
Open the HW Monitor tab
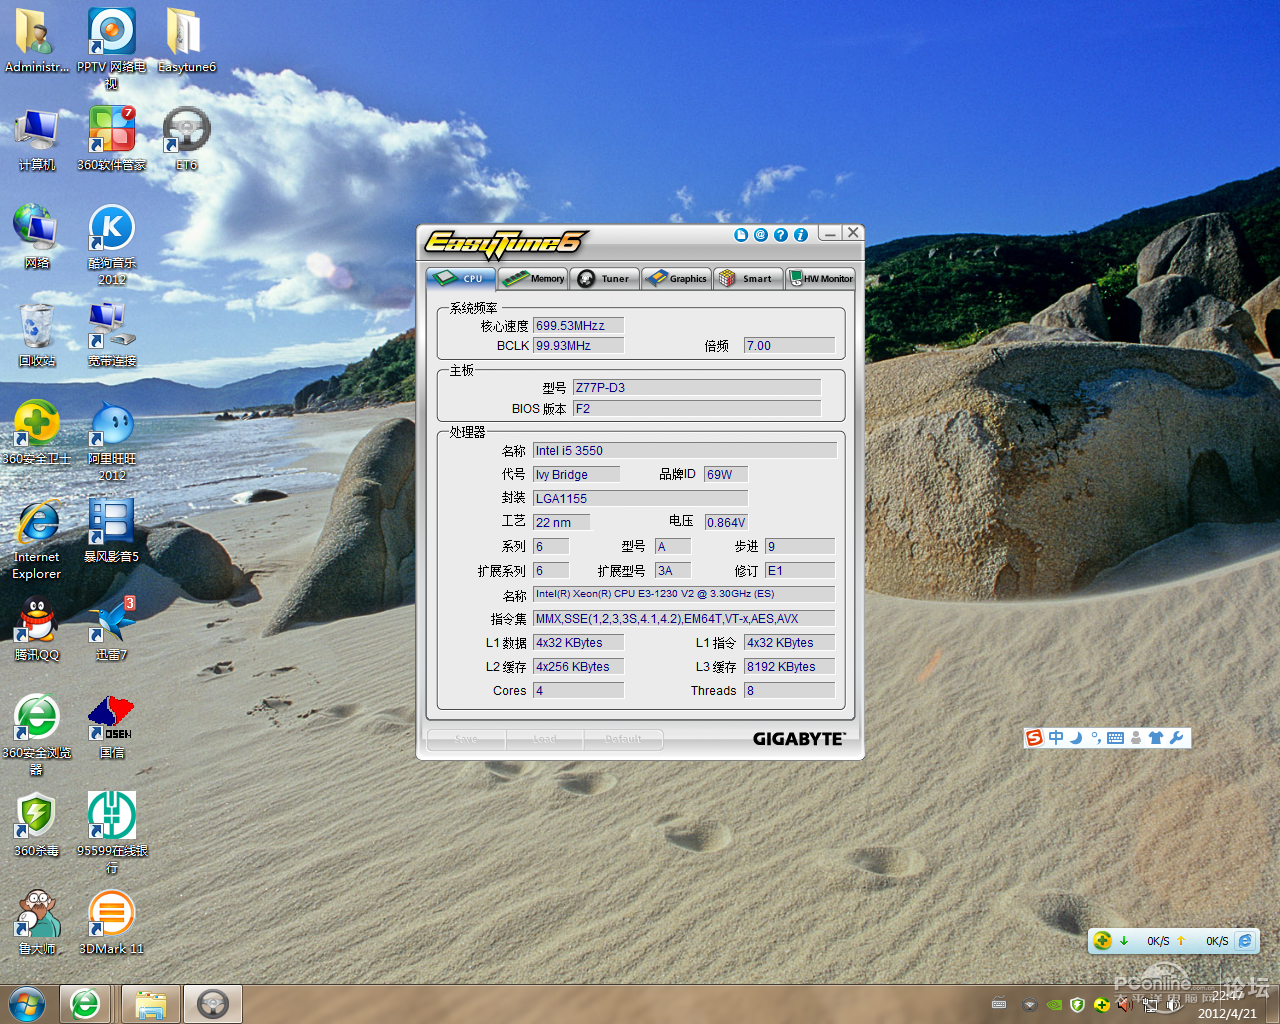pyautogui.click(x=821, y=279)
